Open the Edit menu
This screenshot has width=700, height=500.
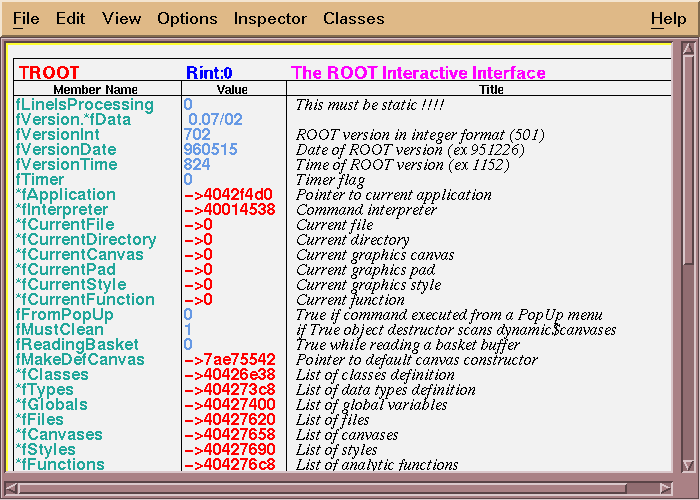[70, 19]
